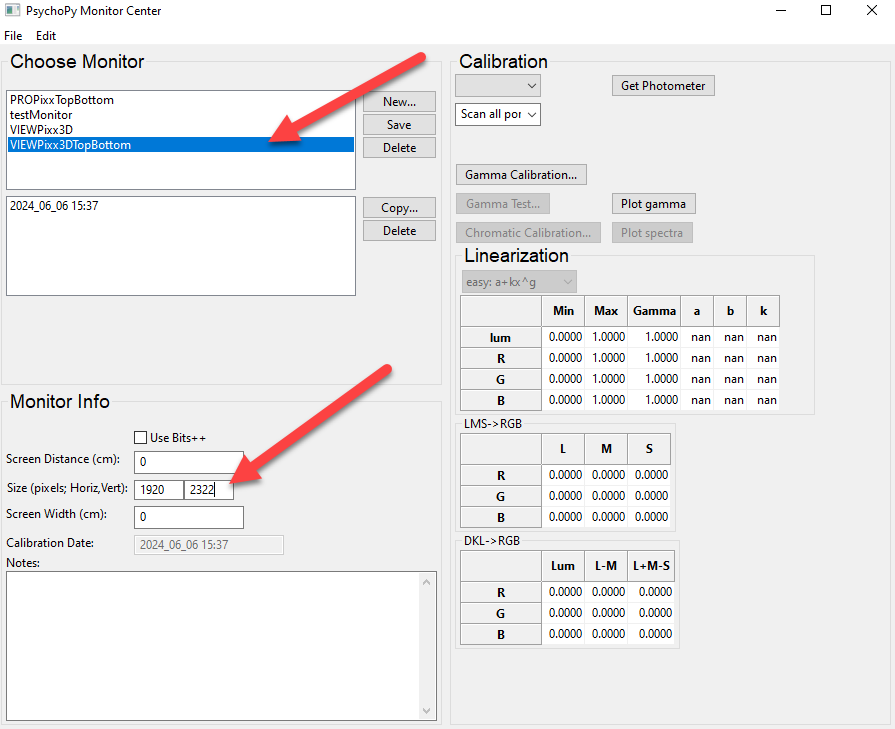The height and width of the screenshot is (729, 895).
Task: Select the 2024_06_06 15:37 calibration entry
Action: click(54, 206)
